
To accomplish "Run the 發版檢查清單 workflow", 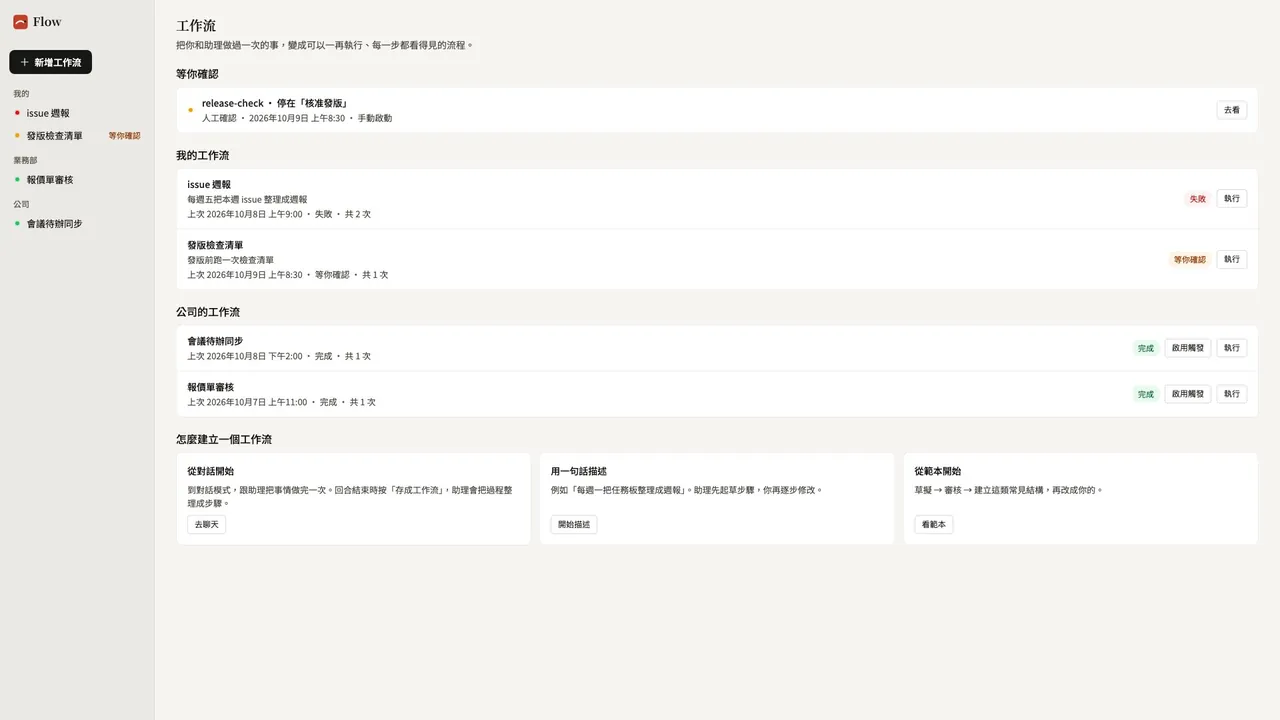I will click(x=1232, y=259).
